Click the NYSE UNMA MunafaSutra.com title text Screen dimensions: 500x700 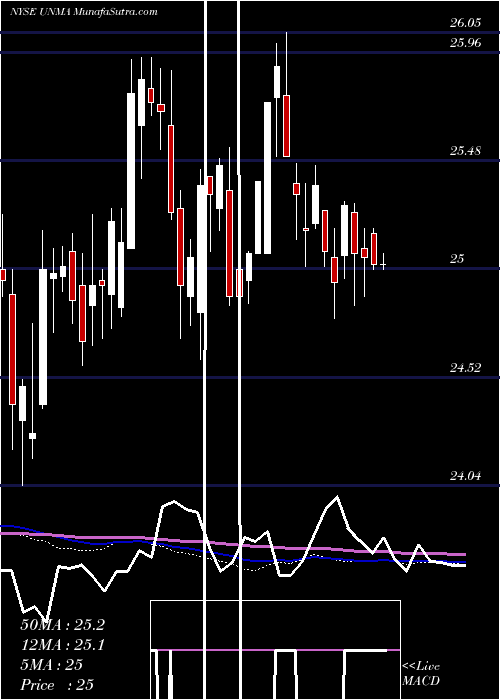coord(83,12)
